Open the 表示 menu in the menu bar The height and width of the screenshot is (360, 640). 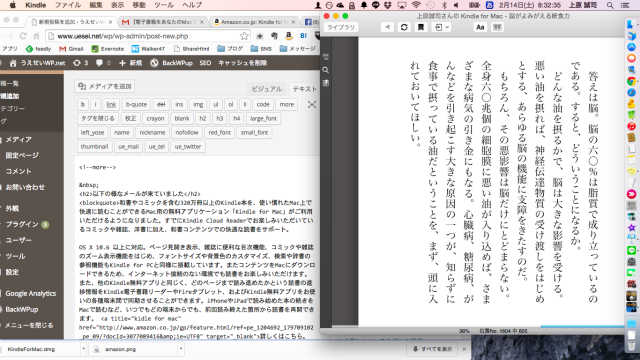pyautogui.click(x=118, y=5)
